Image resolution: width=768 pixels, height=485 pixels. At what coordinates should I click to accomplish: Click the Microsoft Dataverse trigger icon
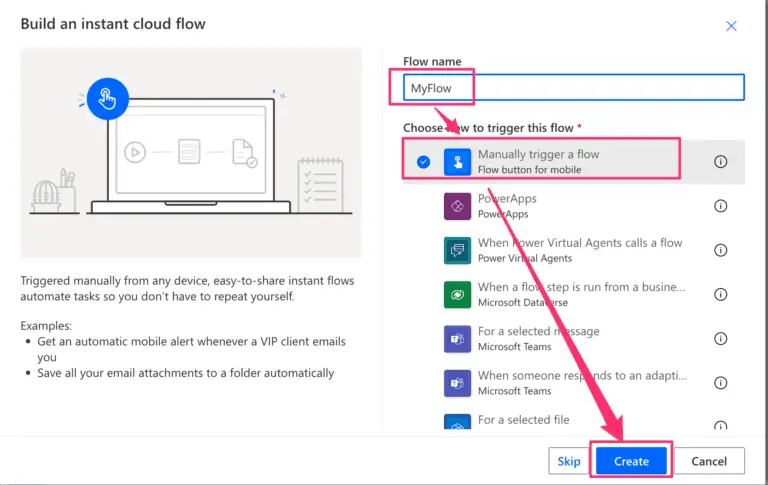tap(457, 294)
